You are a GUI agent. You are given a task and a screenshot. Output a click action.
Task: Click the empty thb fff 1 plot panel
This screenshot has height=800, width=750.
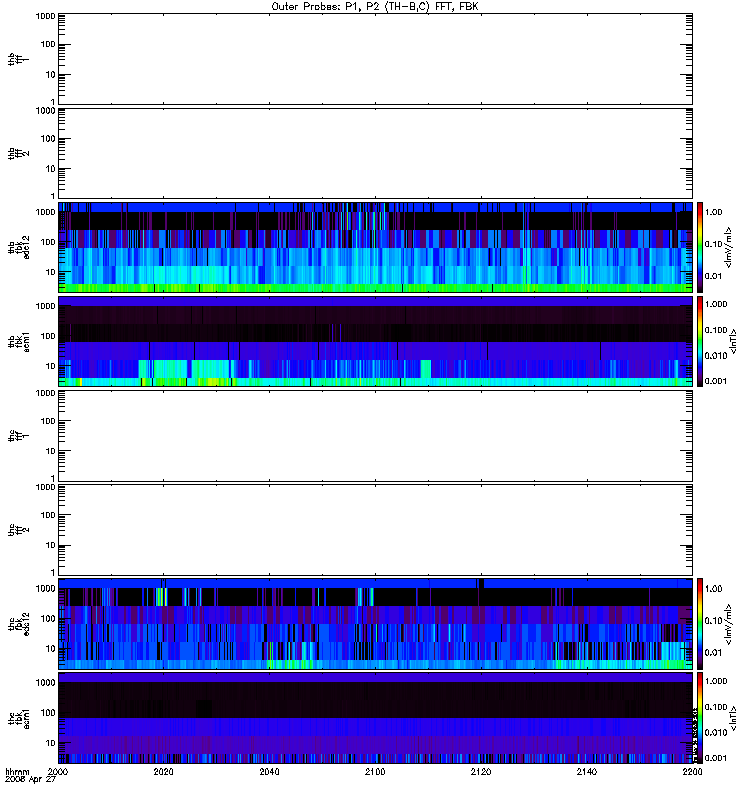[375, 59]
